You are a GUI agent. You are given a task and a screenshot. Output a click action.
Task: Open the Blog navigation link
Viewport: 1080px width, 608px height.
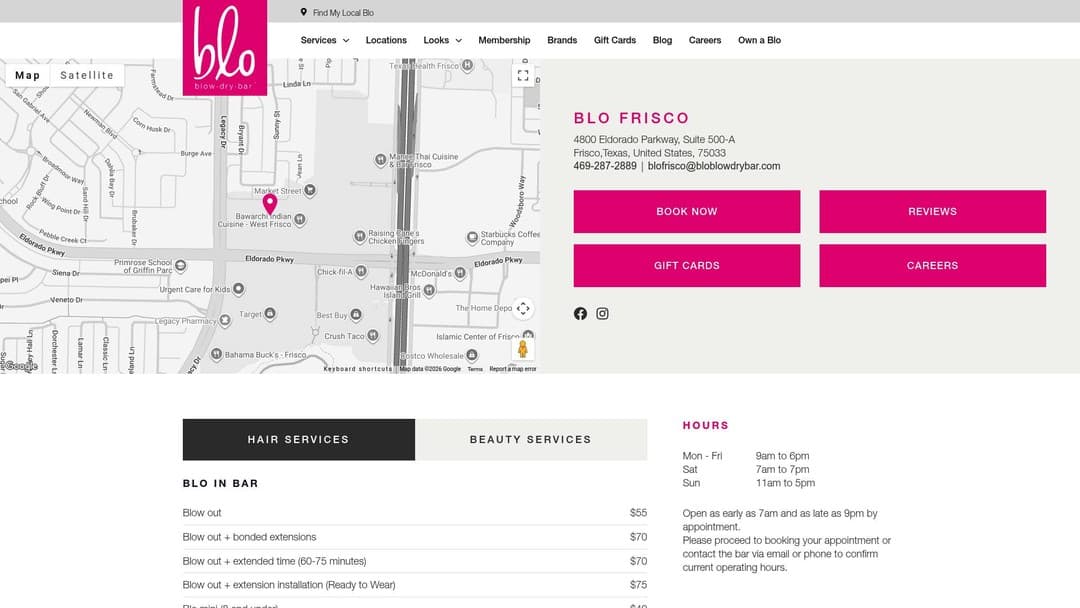tap(662, 40)
